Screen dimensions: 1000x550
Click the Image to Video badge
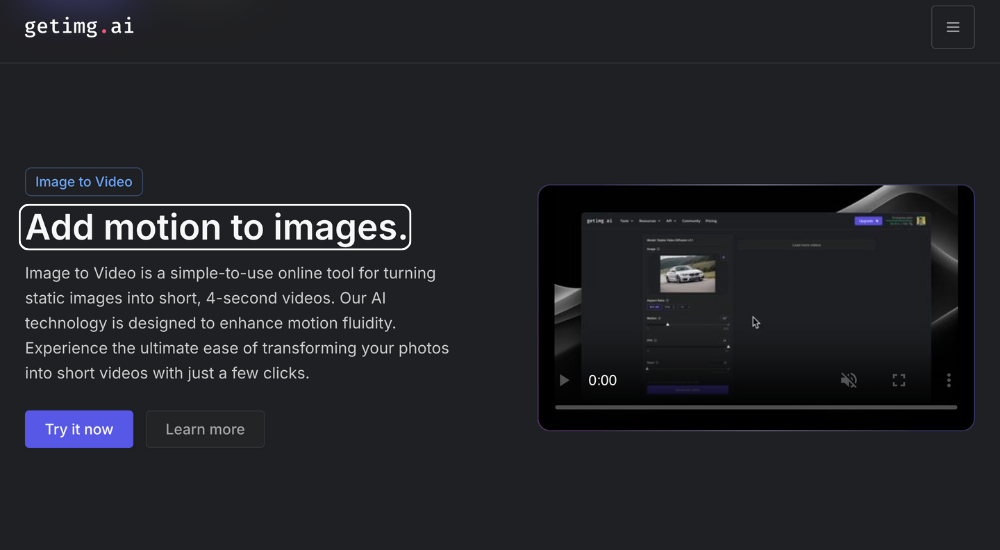point(84,182)
